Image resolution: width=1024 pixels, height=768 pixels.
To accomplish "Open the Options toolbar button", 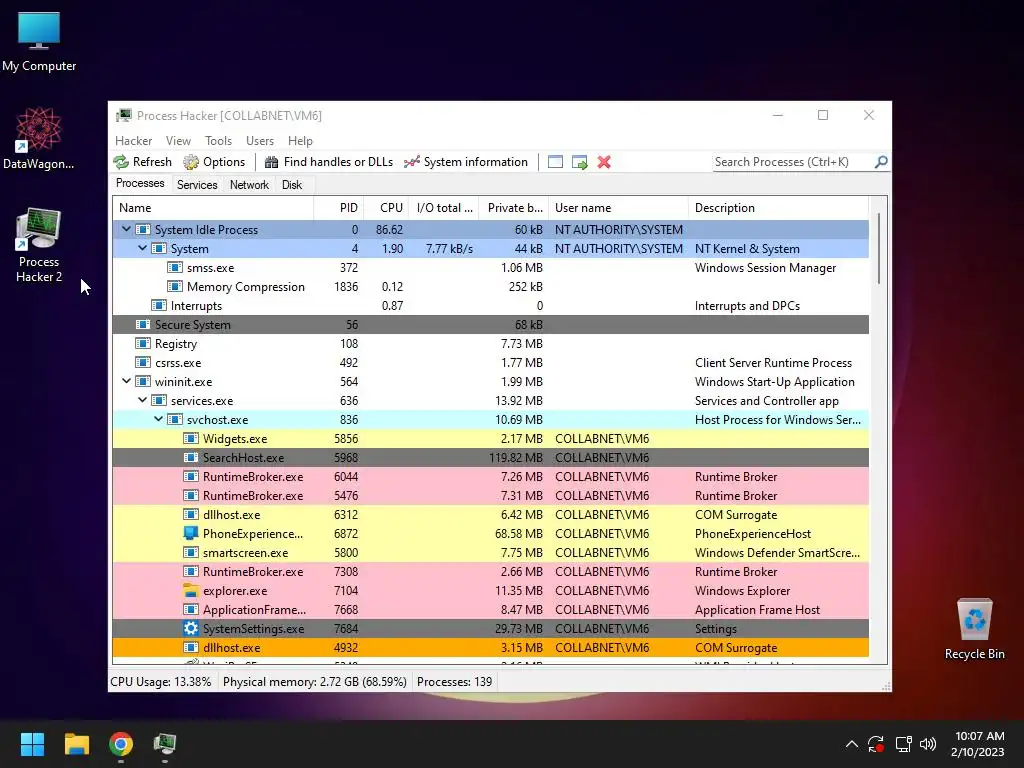I will [x=214, y=162].
